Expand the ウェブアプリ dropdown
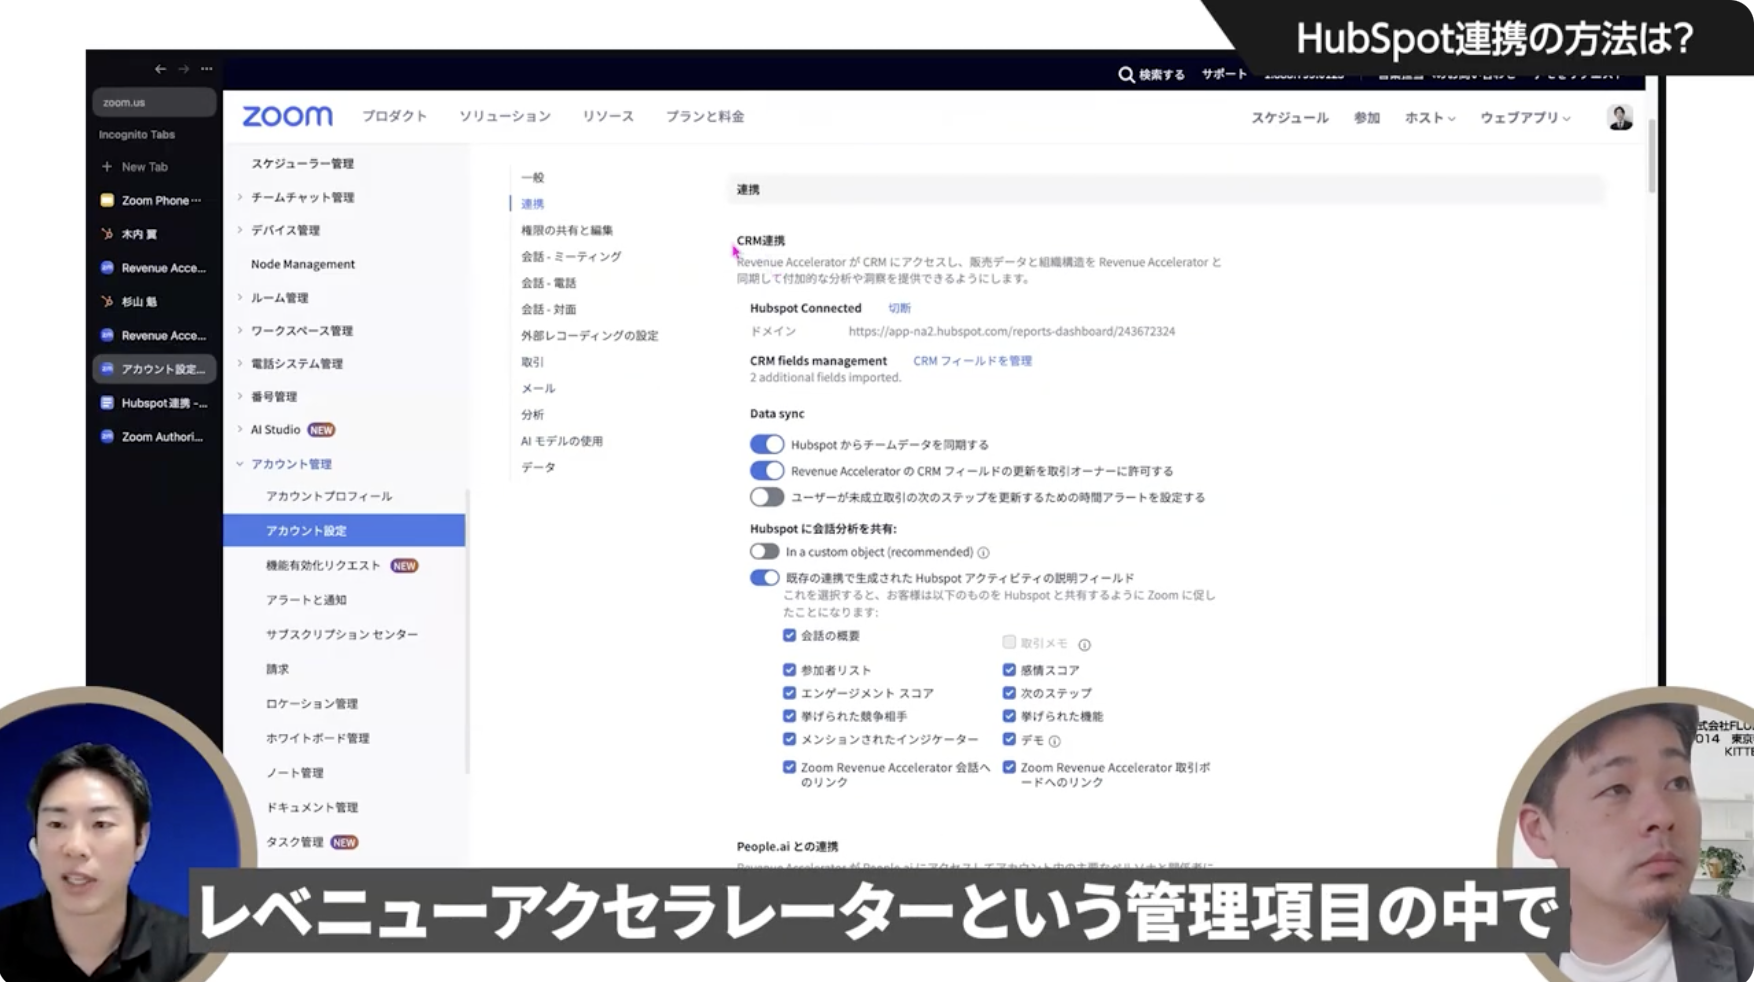The height and width of the screenshot is (982, 1756). click(x=1524, y=118)
